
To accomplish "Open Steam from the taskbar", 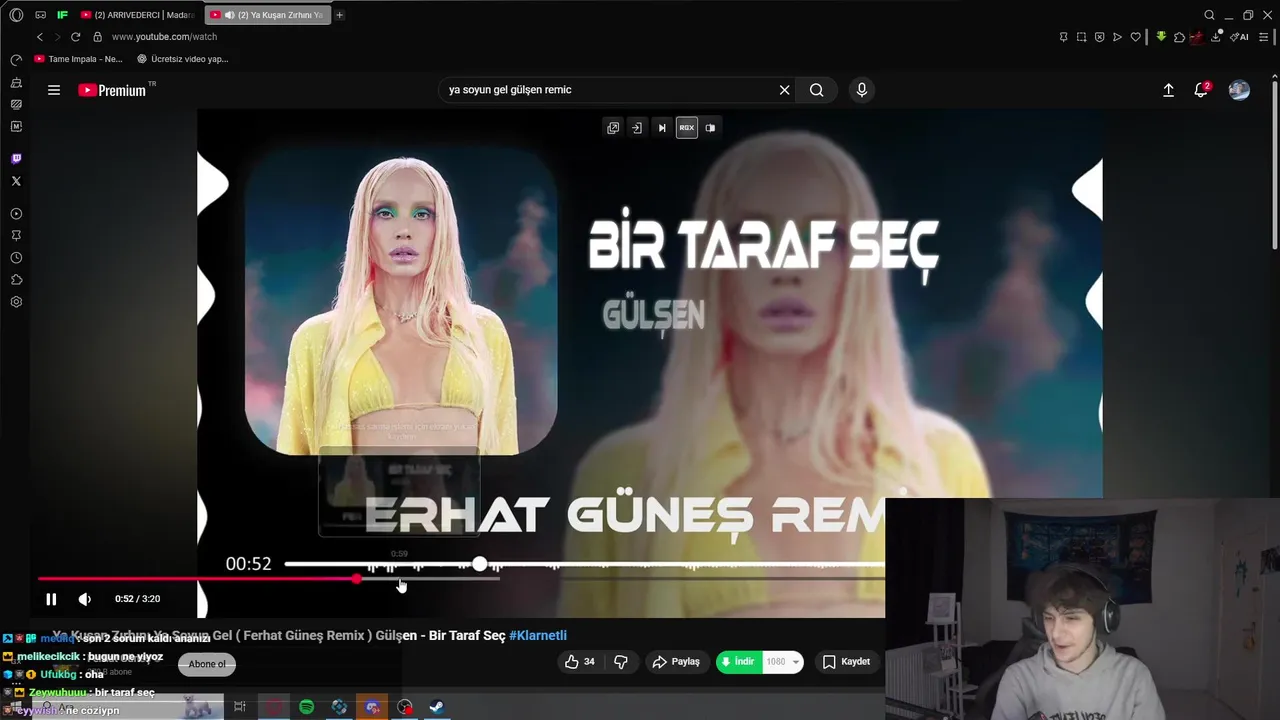I will click(x=437, y=707).
